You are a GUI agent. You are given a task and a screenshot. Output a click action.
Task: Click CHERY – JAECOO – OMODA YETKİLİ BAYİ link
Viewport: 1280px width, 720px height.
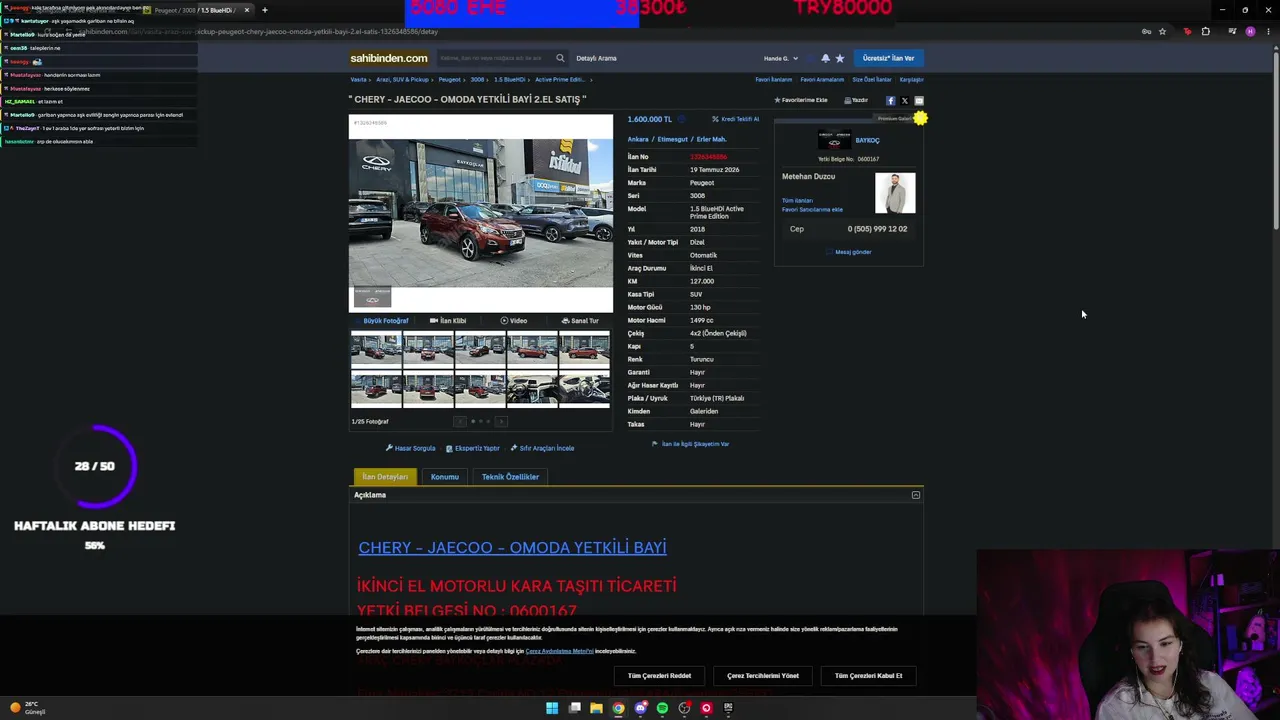(x=512, y=548)
